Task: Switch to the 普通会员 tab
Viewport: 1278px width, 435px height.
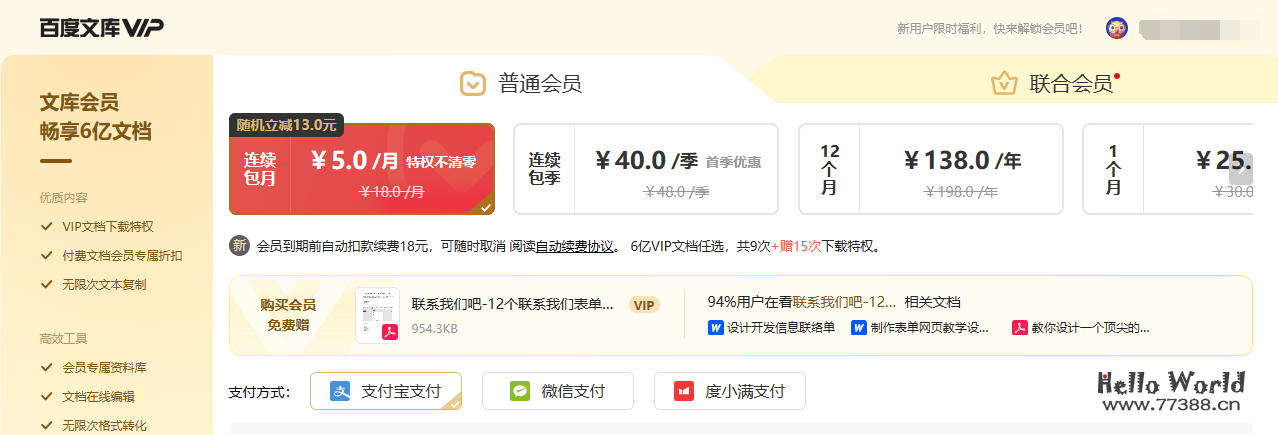Action: (x=520, y=83)
